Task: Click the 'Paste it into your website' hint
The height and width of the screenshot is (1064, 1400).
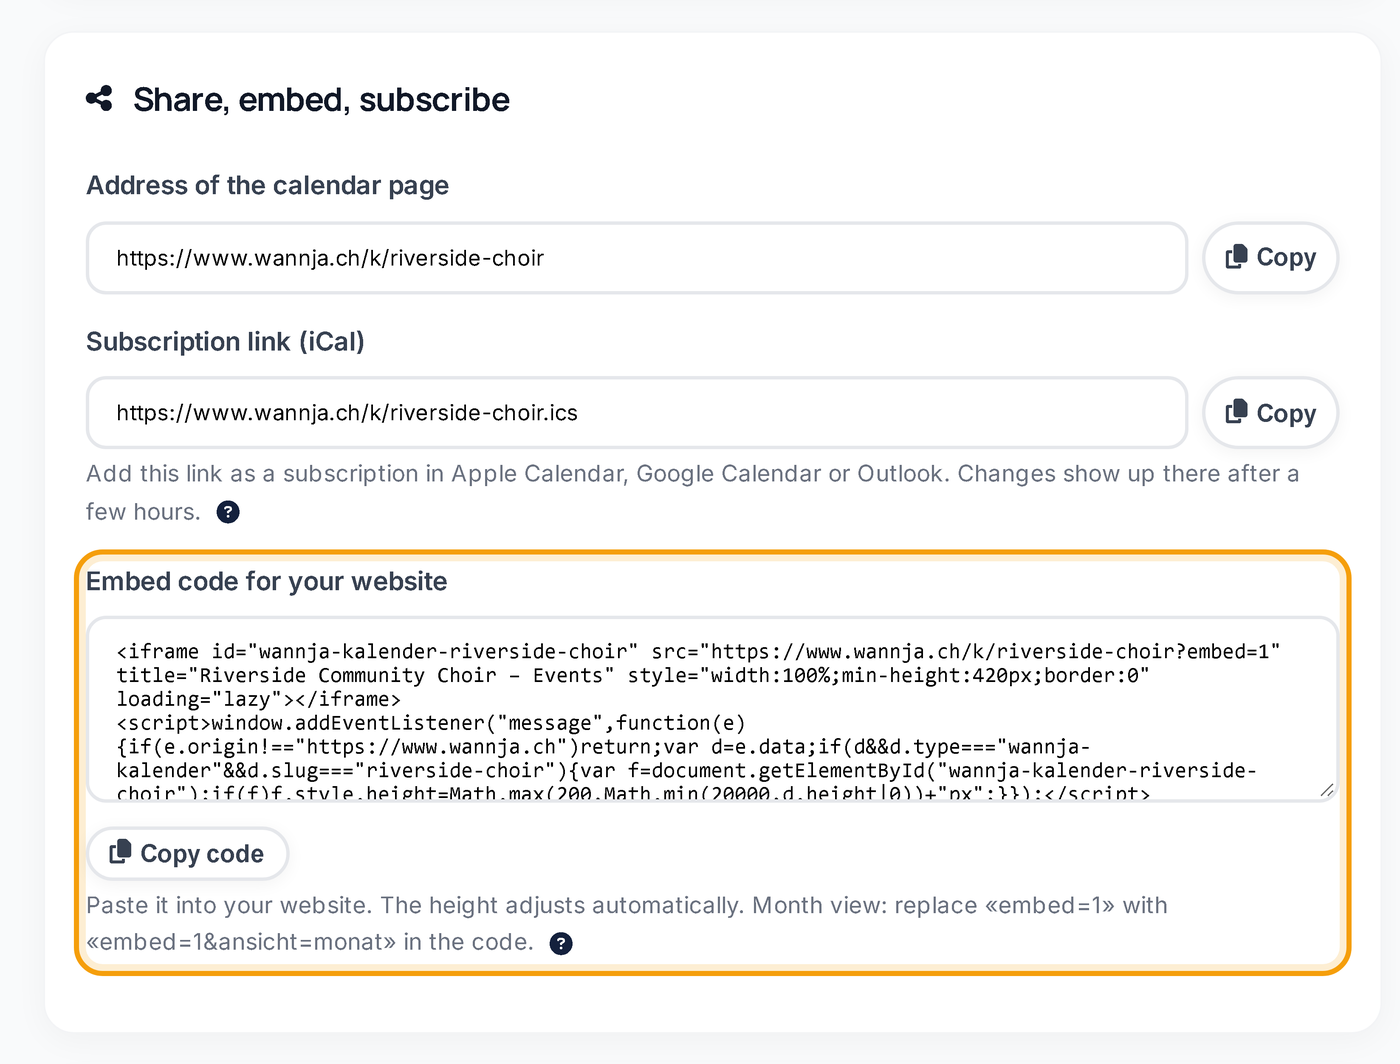Action: pos(627,924)
